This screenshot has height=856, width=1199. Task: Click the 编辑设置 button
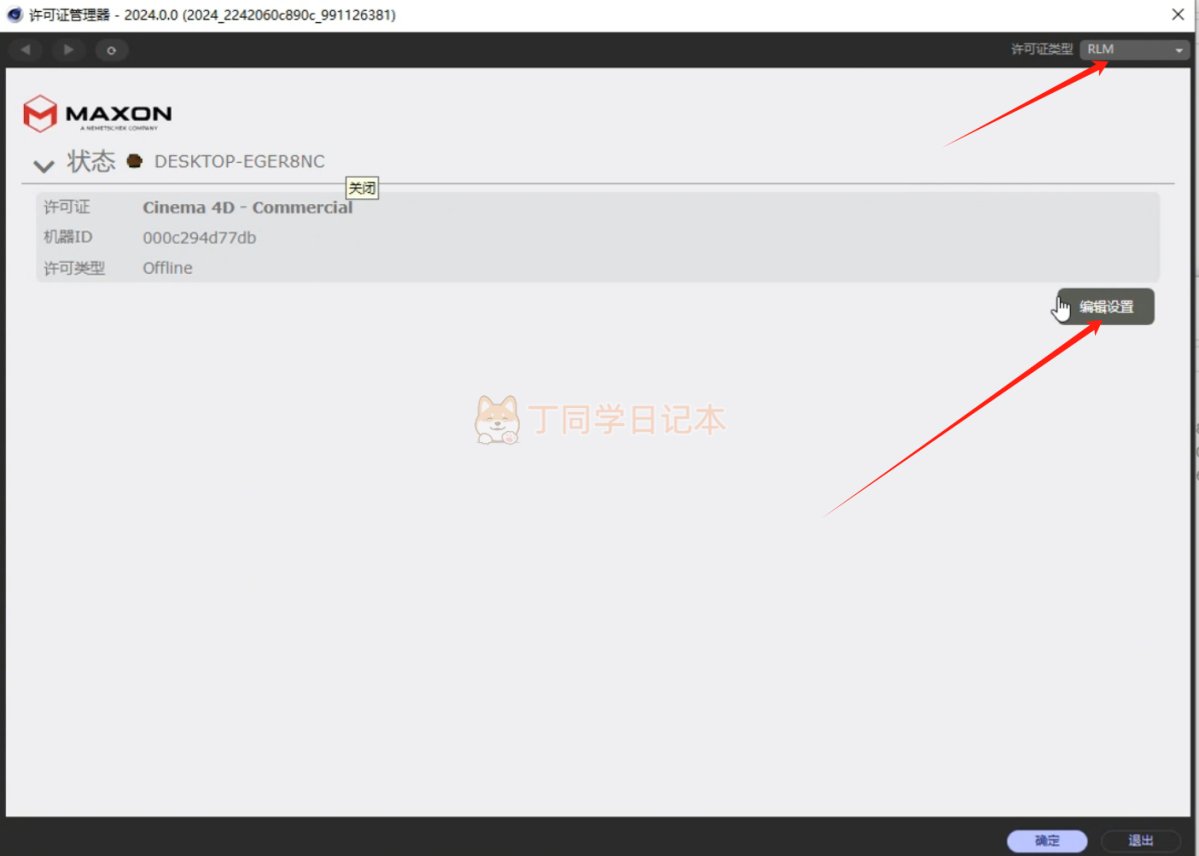(x=1106, y=307)
